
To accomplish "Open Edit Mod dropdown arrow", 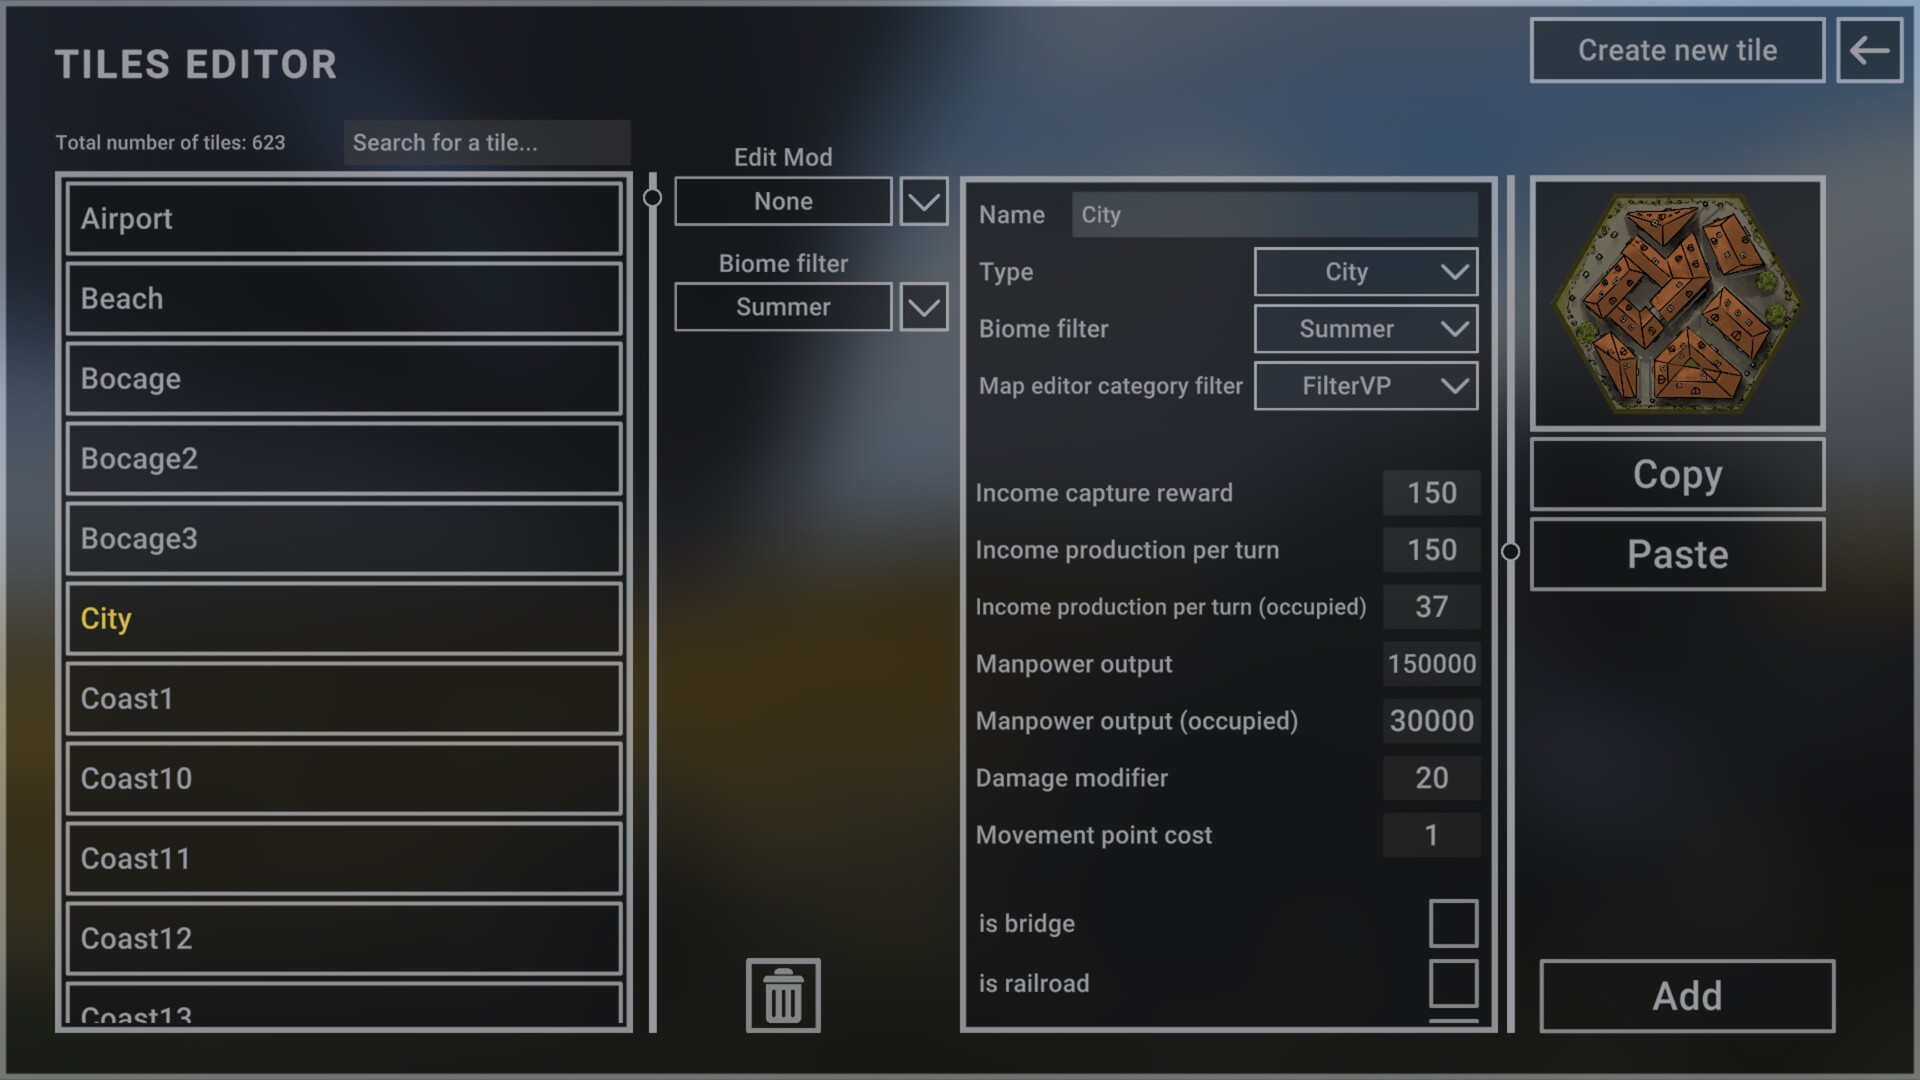I will point(923,201).
